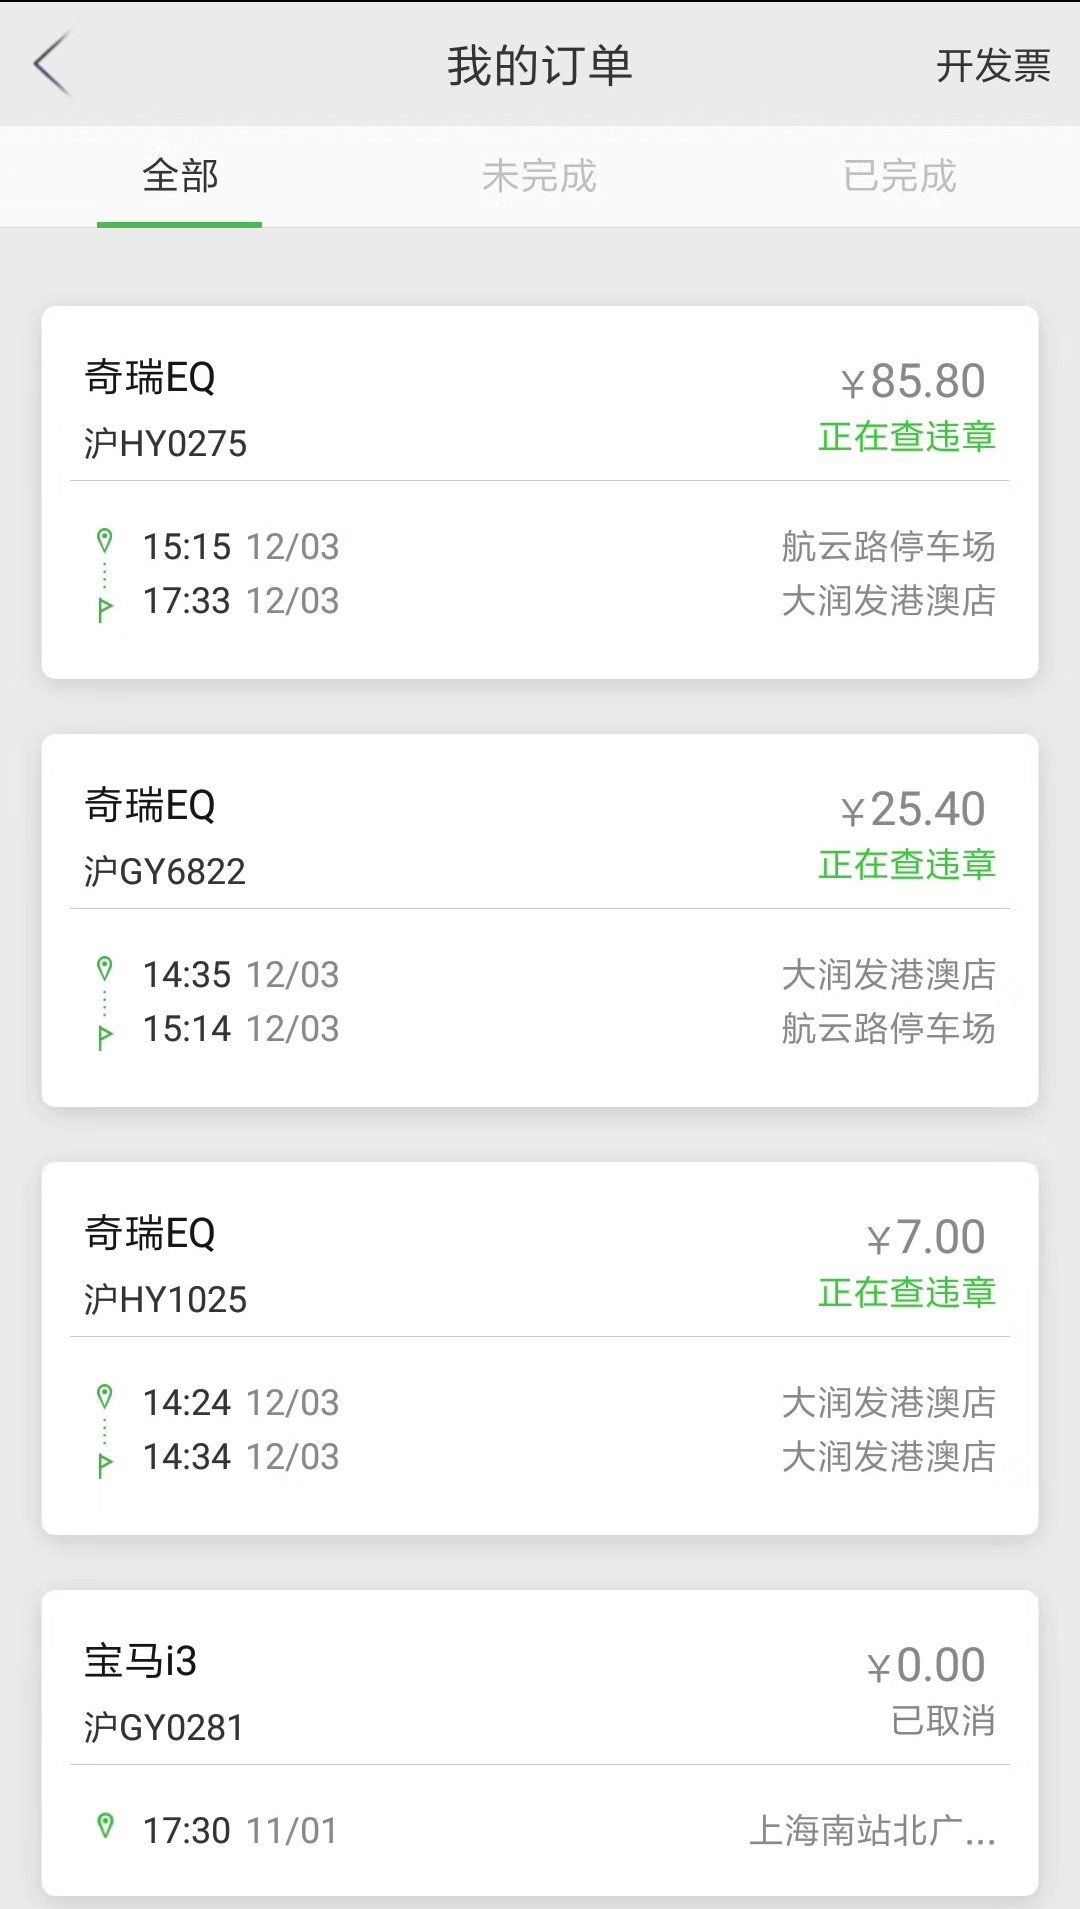Click return flag icon on 沪HY1025 order
Viewport: 1080px width, 1909px height.
point(104,1463)
